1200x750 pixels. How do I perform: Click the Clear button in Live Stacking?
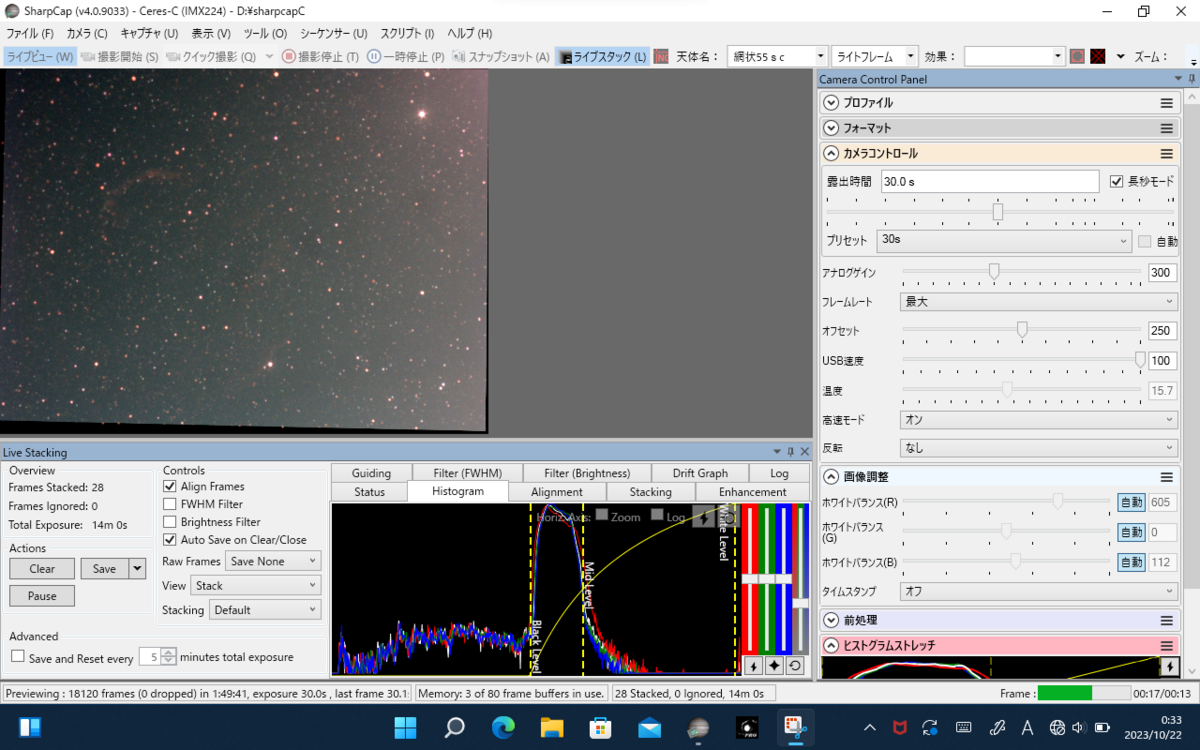(42, 568)
